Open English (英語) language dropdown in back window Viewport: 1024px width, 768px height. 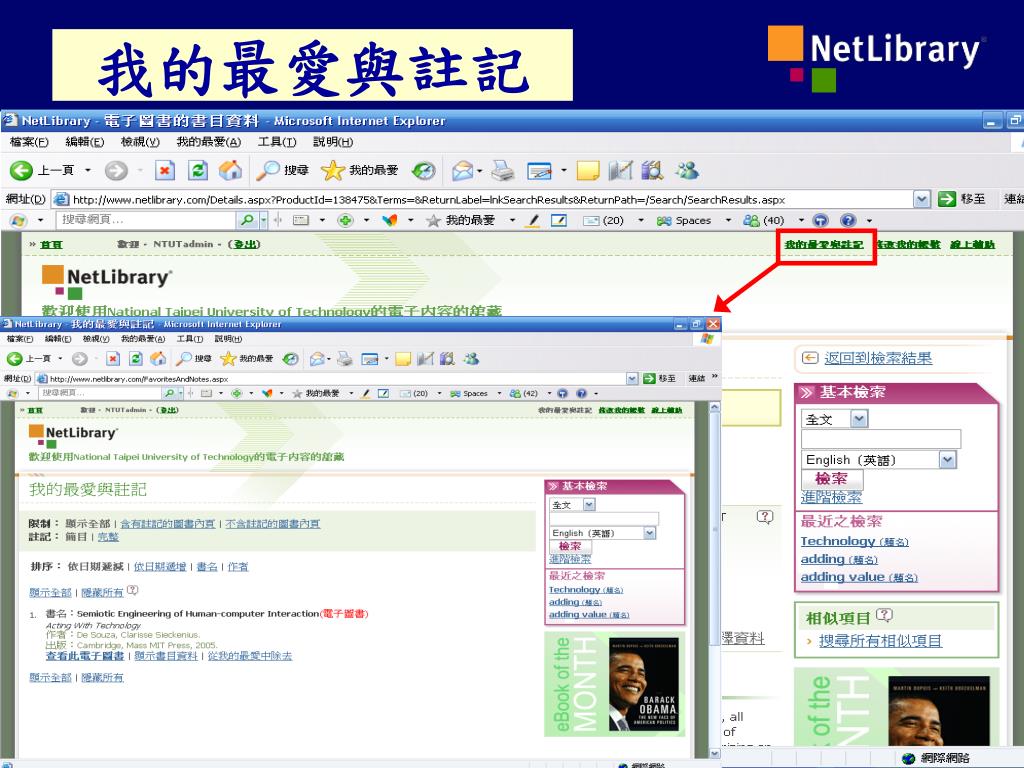pyautogui.click(x=947, y=460)
